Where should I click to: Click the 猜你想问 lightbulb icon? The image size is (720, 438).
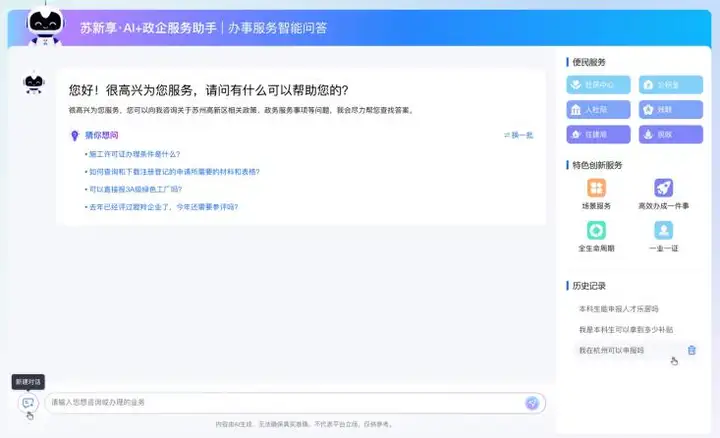pos(74,134)
